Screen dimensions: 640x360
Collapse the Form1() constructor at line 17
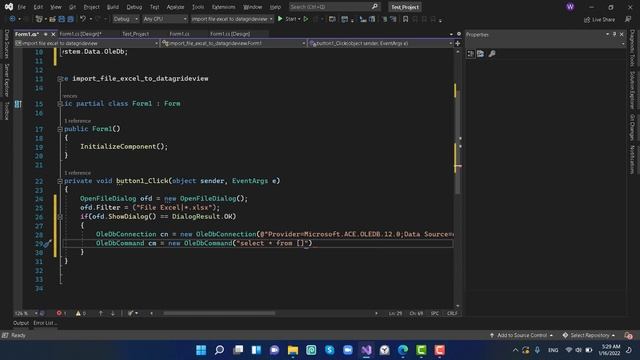pyautogui.click(x=60, y=129)
